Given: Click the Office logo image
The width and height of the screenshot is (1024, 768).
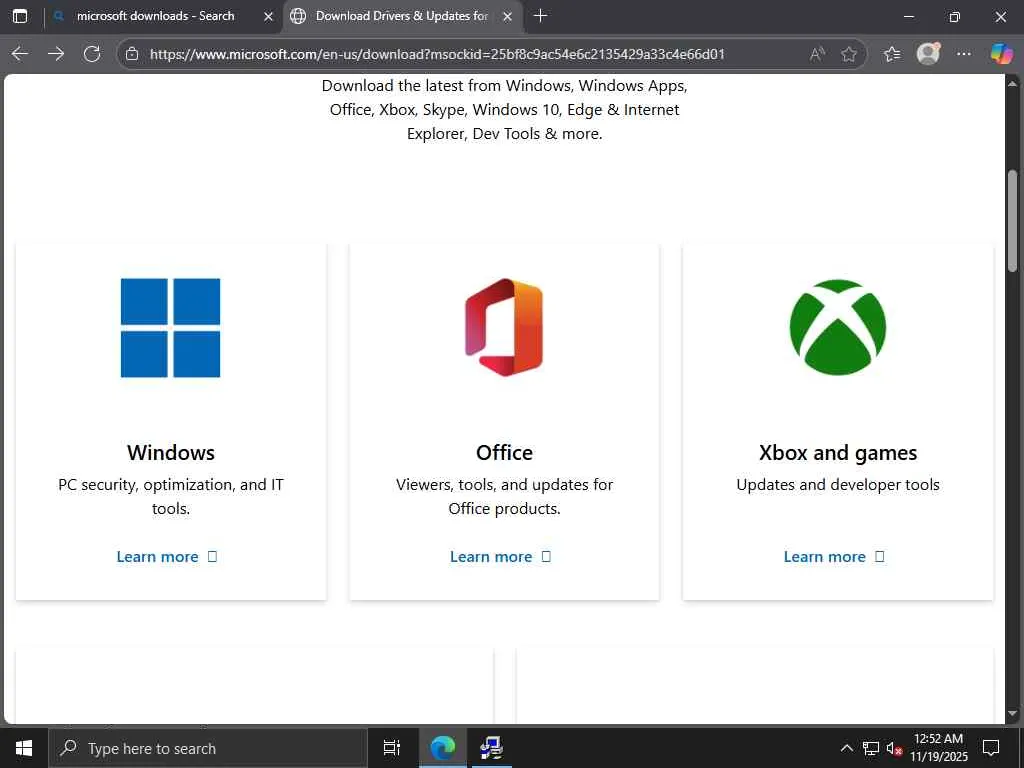Looking at the screenshot, I should 504,327.
